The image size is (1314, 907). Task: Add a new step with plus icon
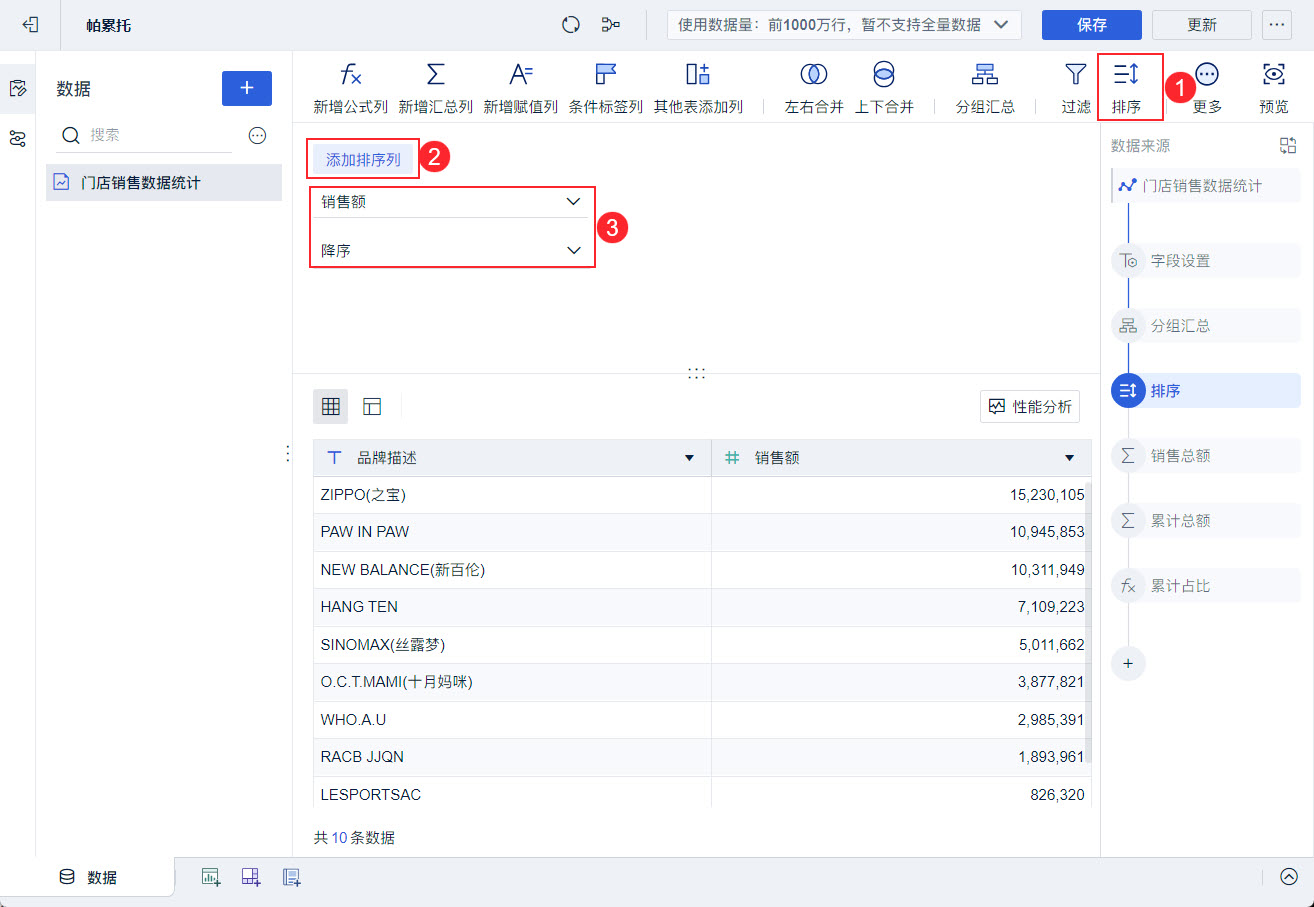[x=1128, y=663]
